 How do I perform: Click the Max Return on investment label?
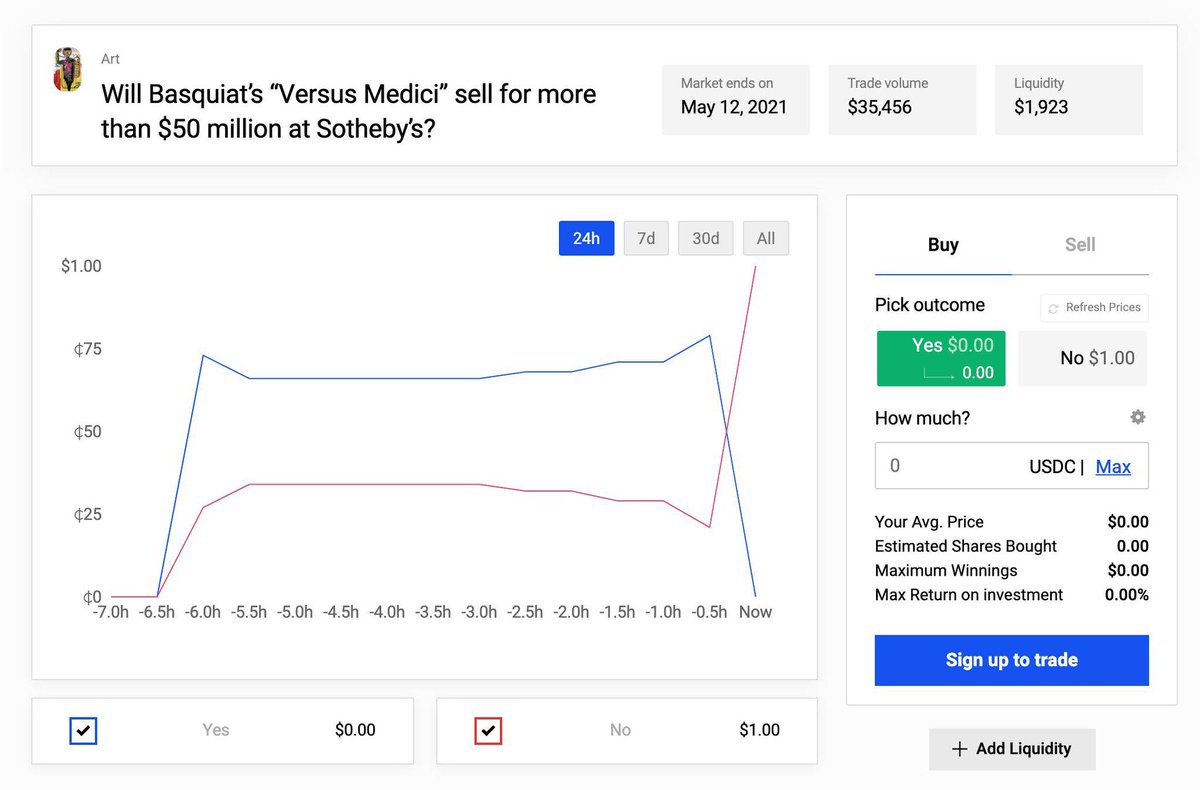[x=969, y=595]
